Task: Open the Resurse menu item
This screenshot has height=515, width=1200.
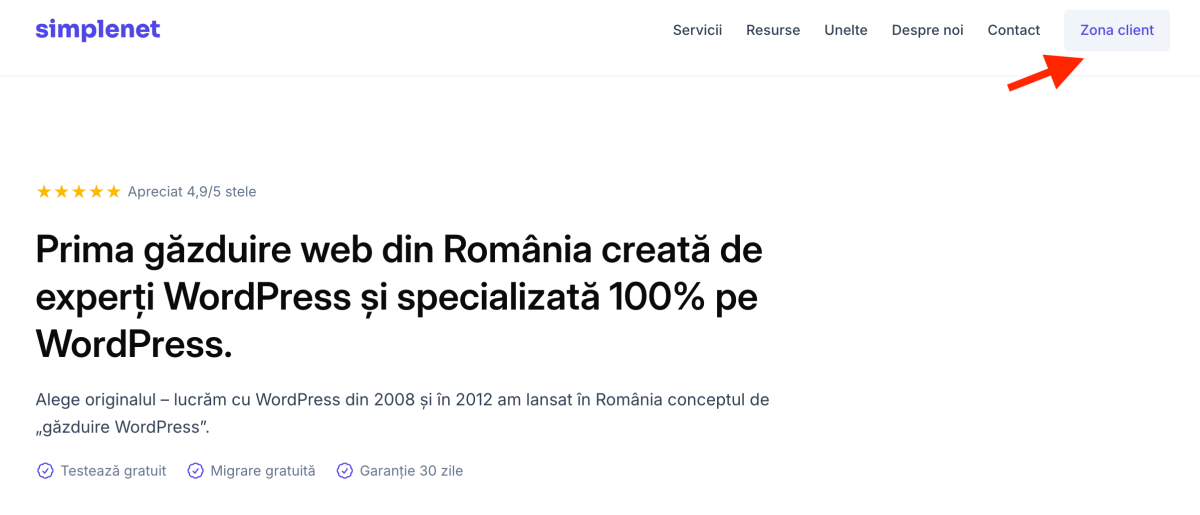Action: coord(773,30)
